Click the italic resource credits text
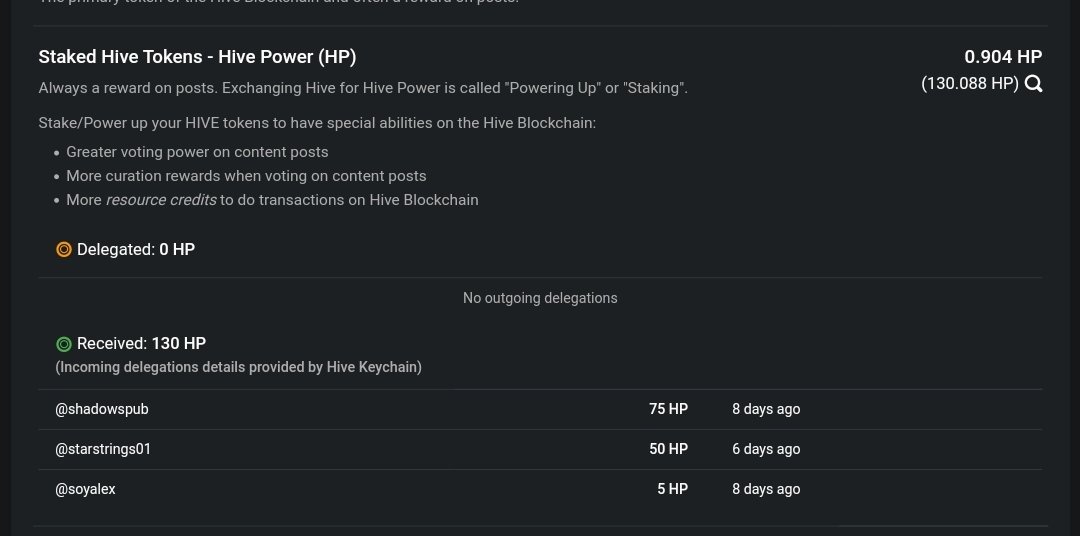 click(x=160, y=200)
